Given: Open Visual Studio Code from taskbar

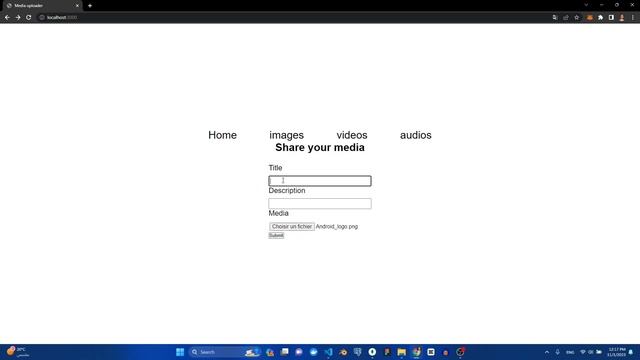Looking at the screenshot, I should [328, 352].
